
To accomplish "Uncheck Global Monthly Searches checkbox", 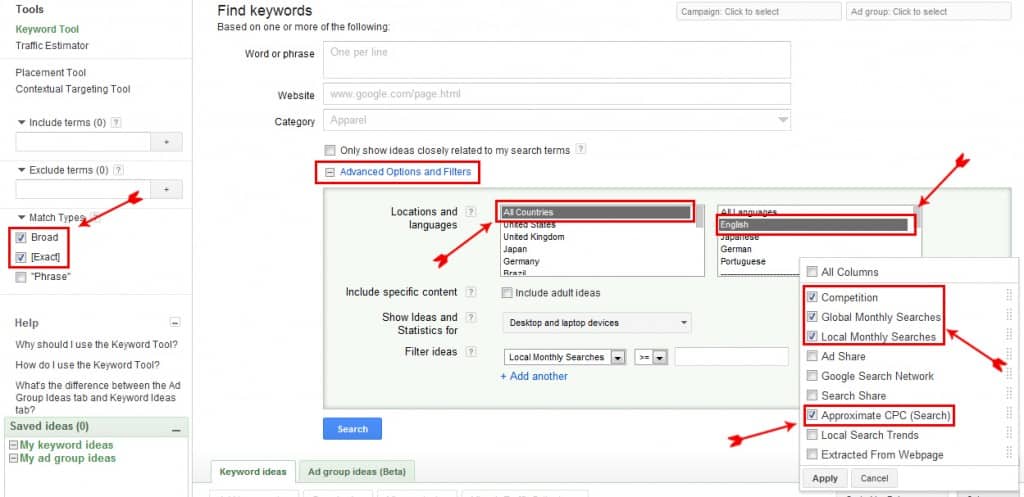I will pyautogui.click(x=812, y=317).
